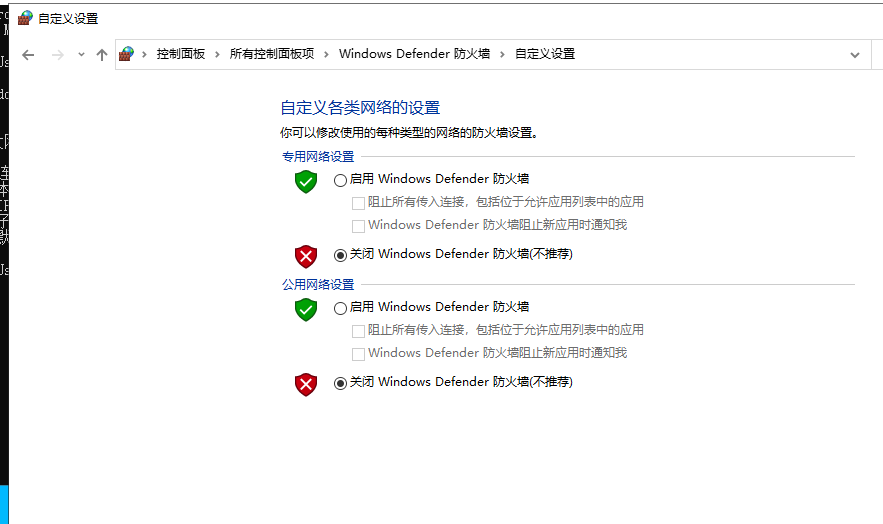Expand the chevron right after 控制面板 breadcrumb

tap(217, 54)
